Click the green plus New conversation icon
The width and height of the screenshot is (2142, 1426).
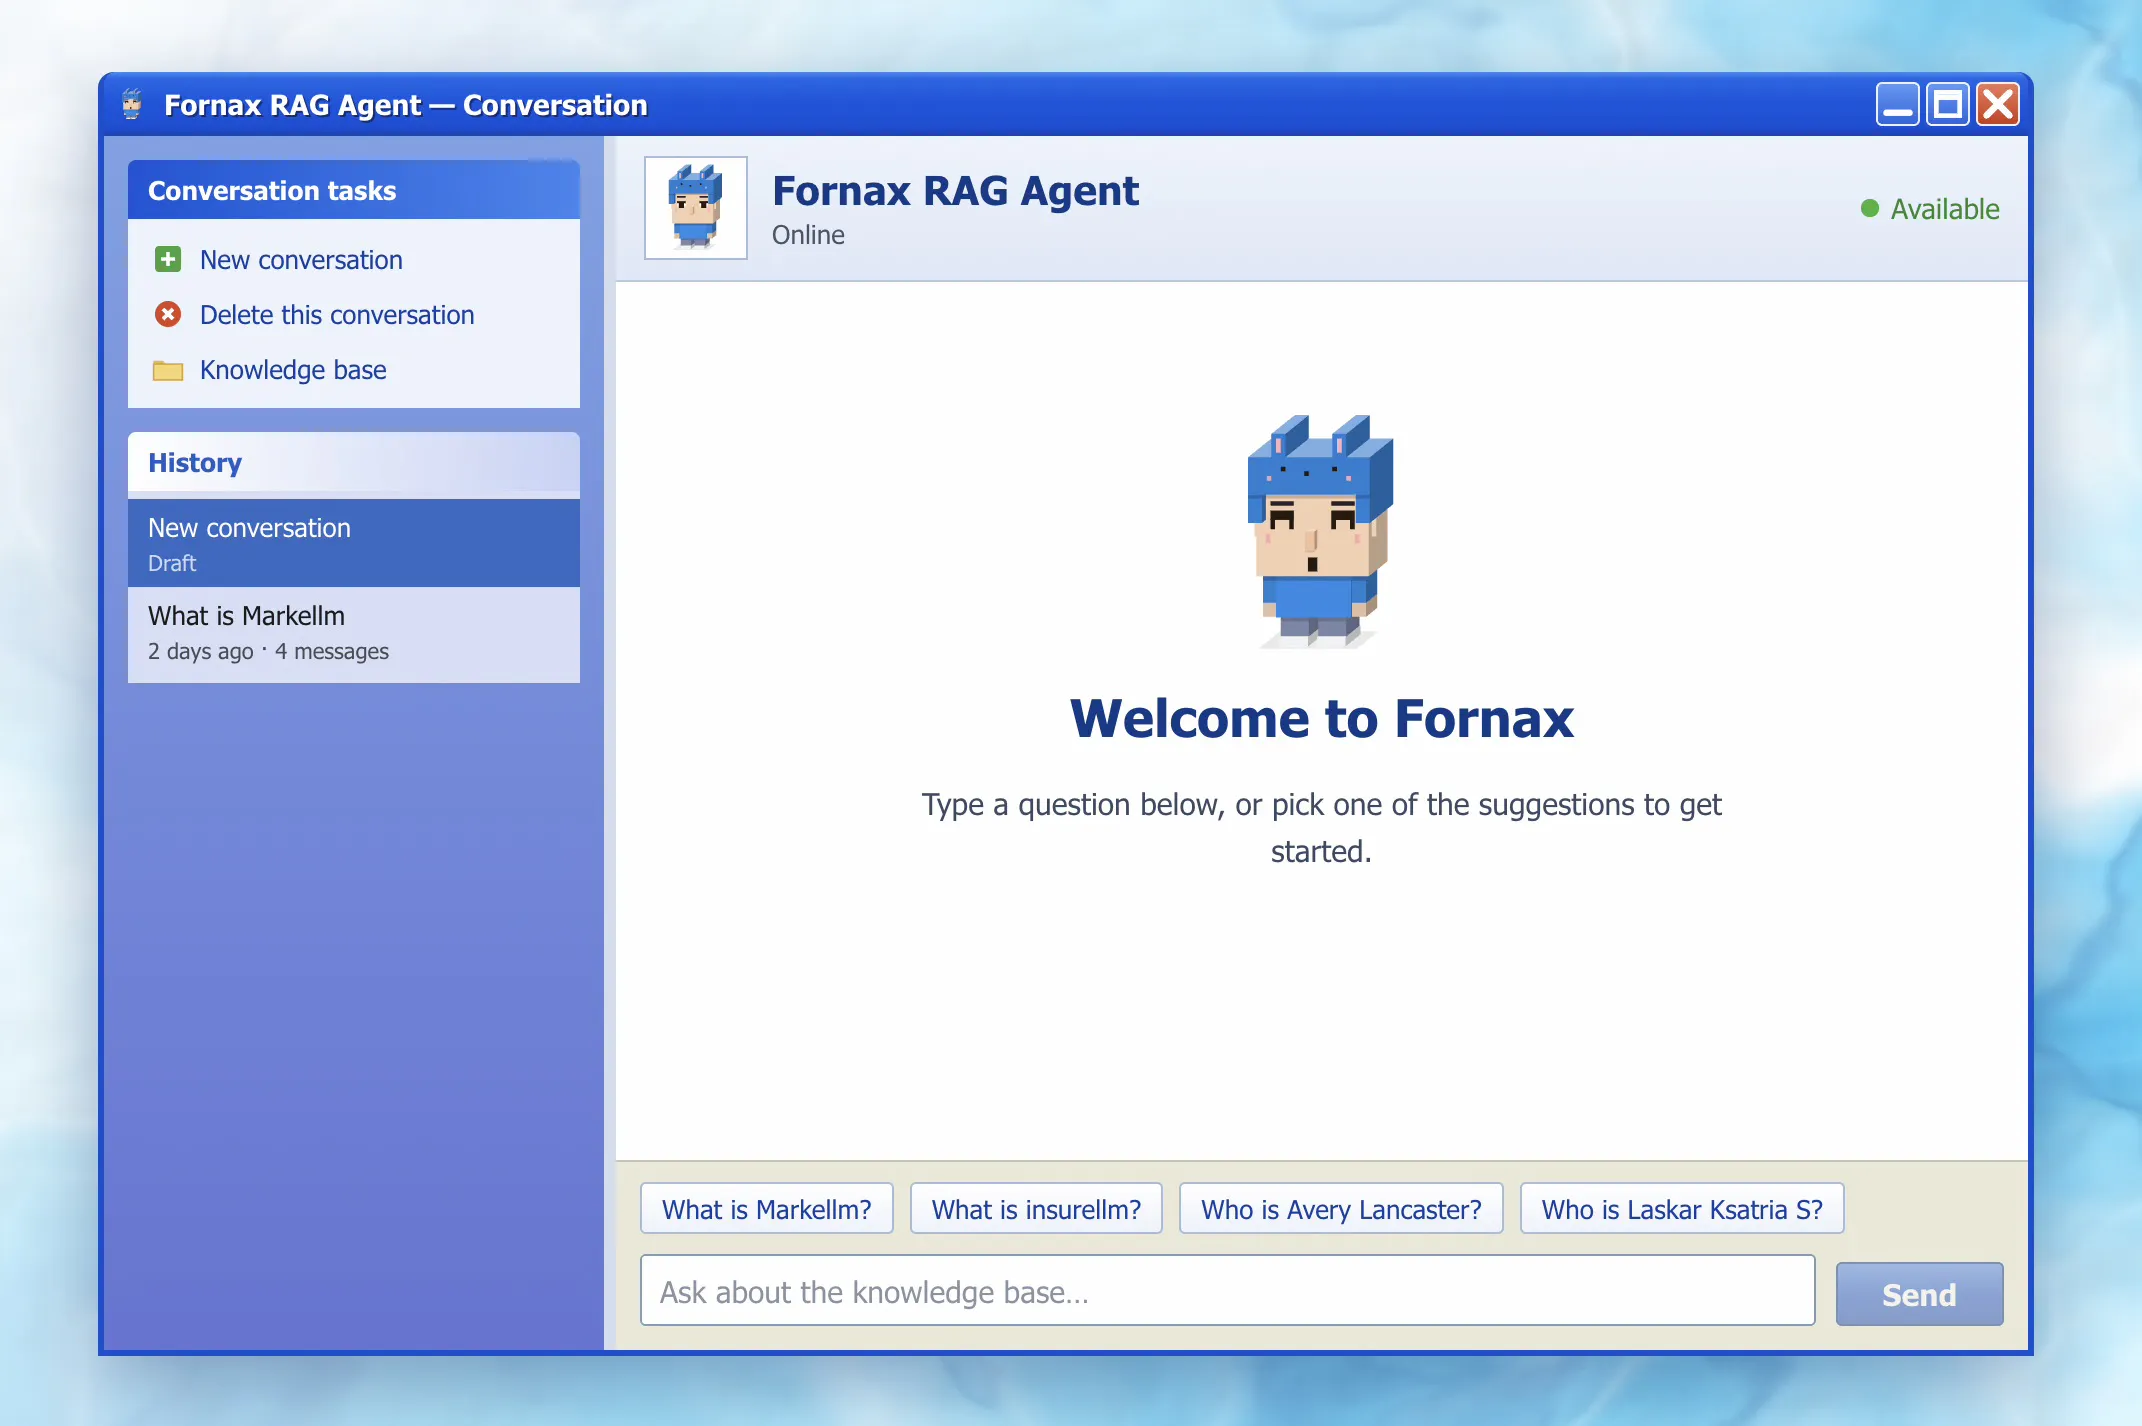pos(168,260)
